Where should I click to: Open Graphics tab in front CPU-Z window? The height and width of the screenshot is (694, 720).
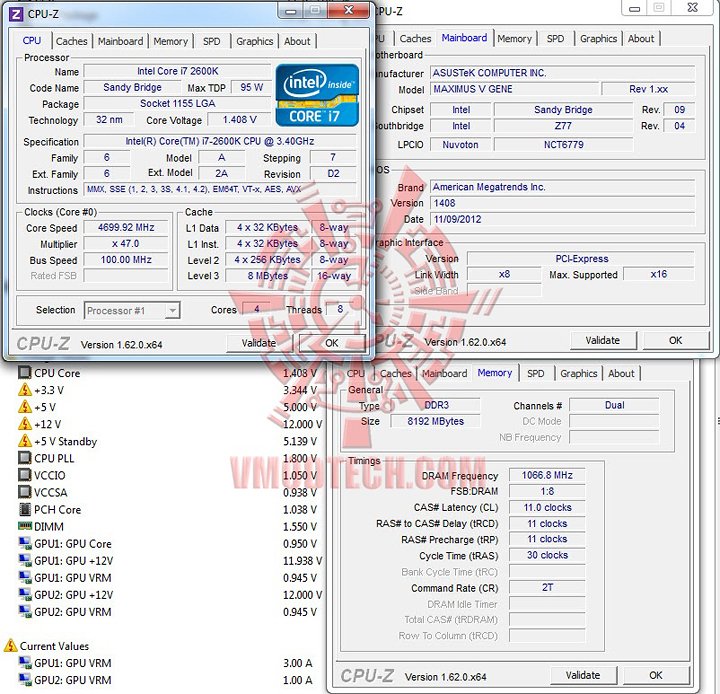coord(255,41)
